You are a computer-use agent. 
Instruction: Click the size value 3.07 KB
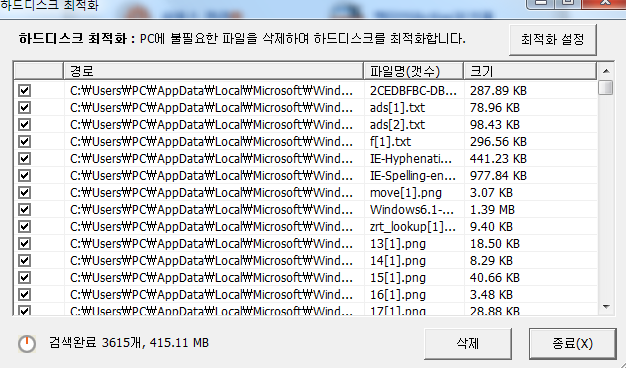(x=491, y=192)
